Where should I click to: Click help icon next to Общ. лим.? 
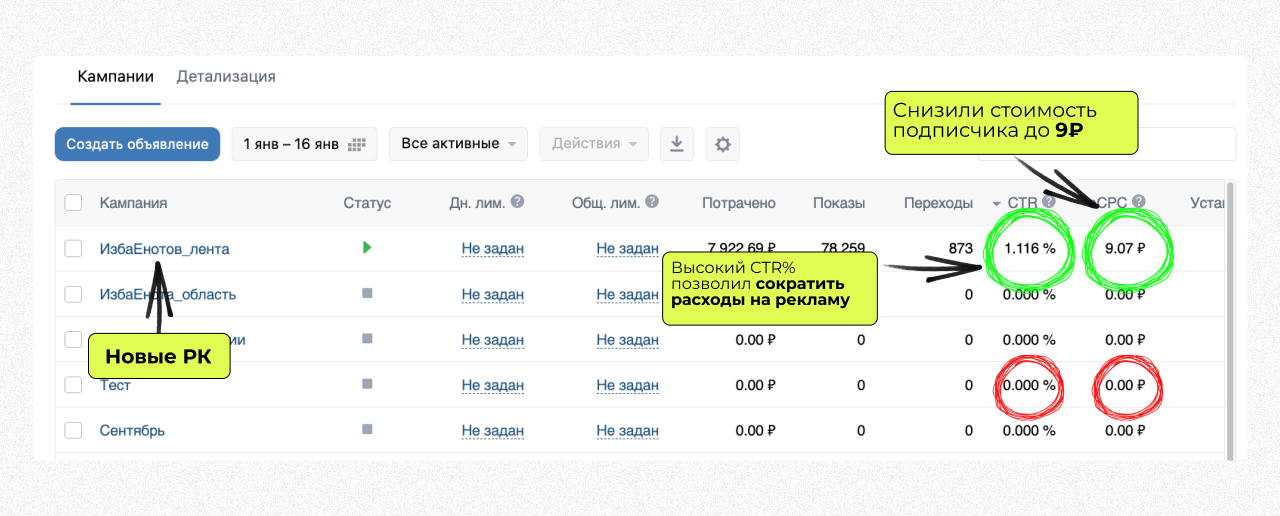point(652,202)
